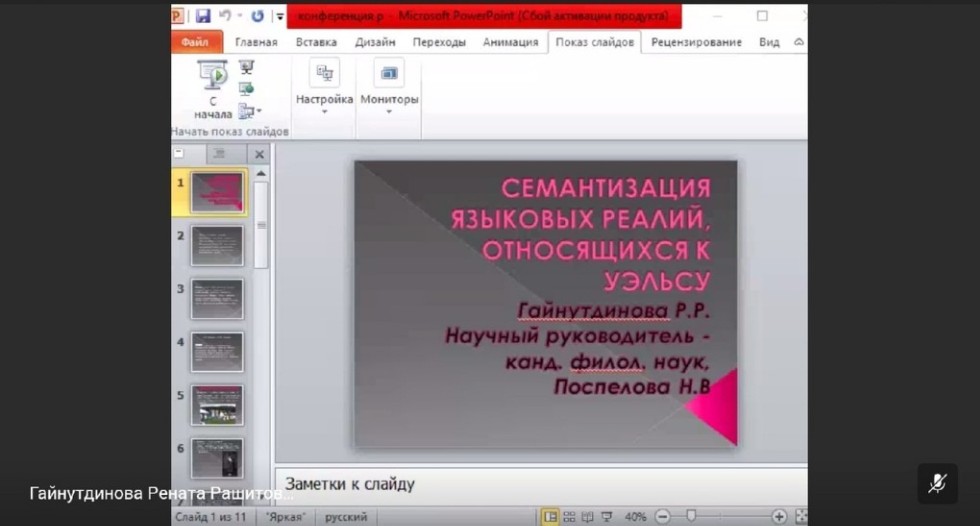
Task: Open the Дизайн ribbon tab
Action: click(x=375, y=42)
